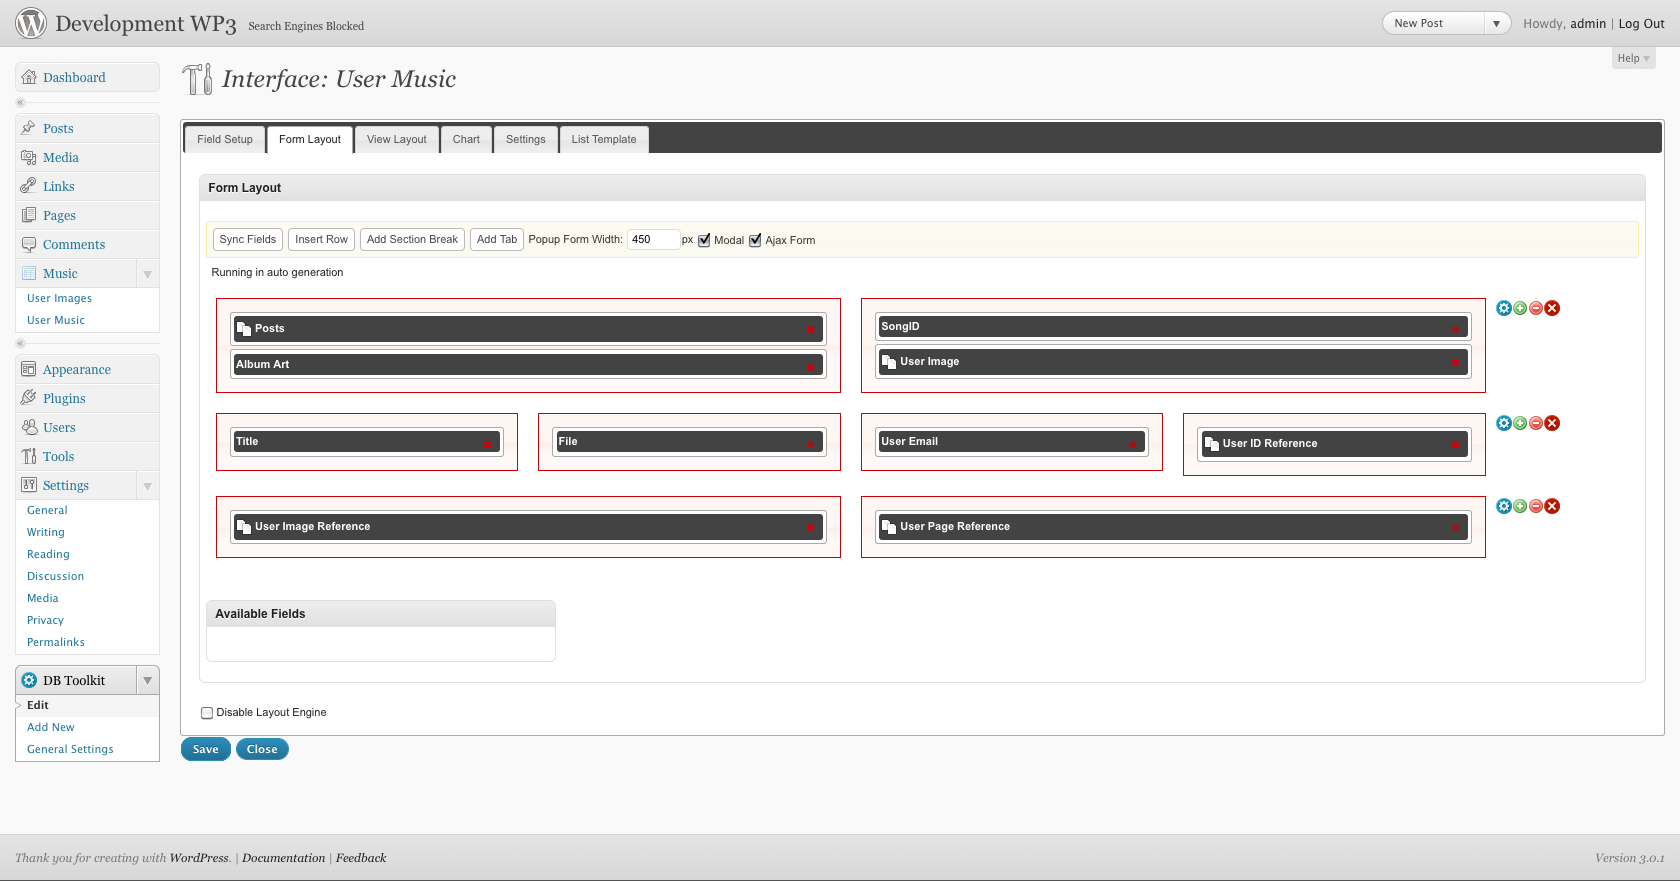This screenshot has height=881, width=1680.
Task: Open Permalinks settings link
Action: (56, 642)
